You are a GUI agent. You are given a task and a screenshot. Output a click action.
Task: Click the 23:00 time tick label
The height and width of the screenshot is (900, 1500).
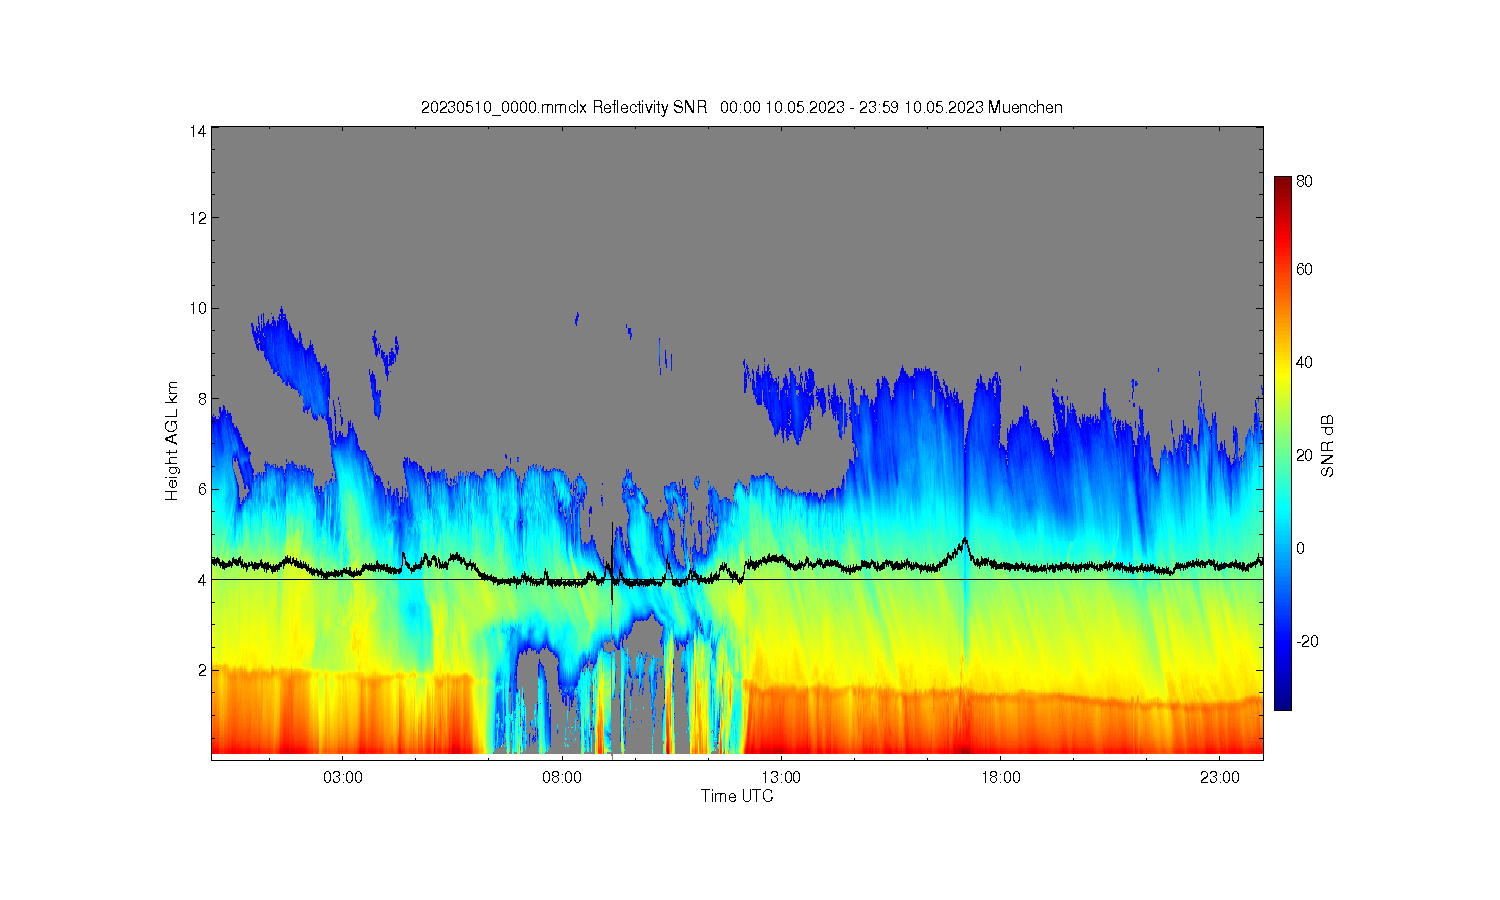pos(1220,778)
